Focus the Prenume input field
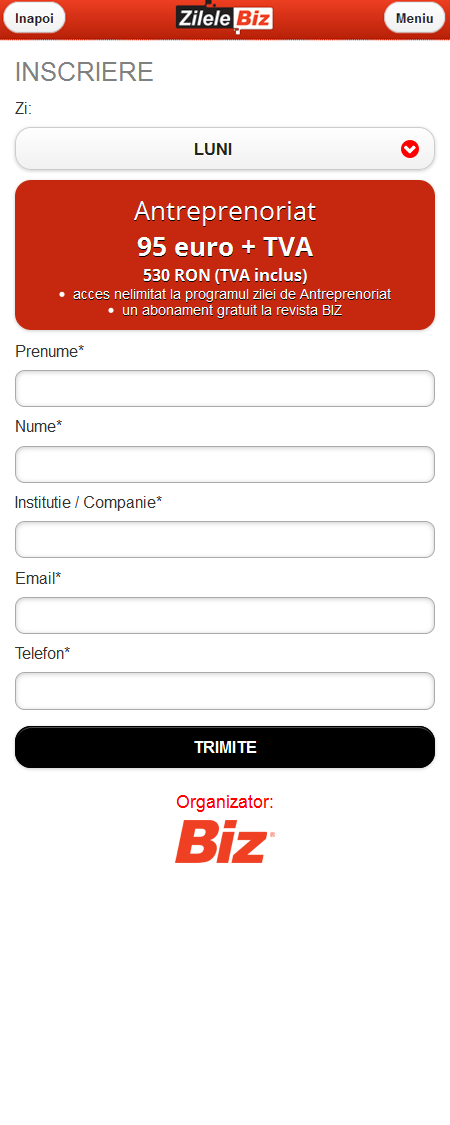Viewport: 450px width, 1125px height. pyautogui.click(x=225, y=389)
